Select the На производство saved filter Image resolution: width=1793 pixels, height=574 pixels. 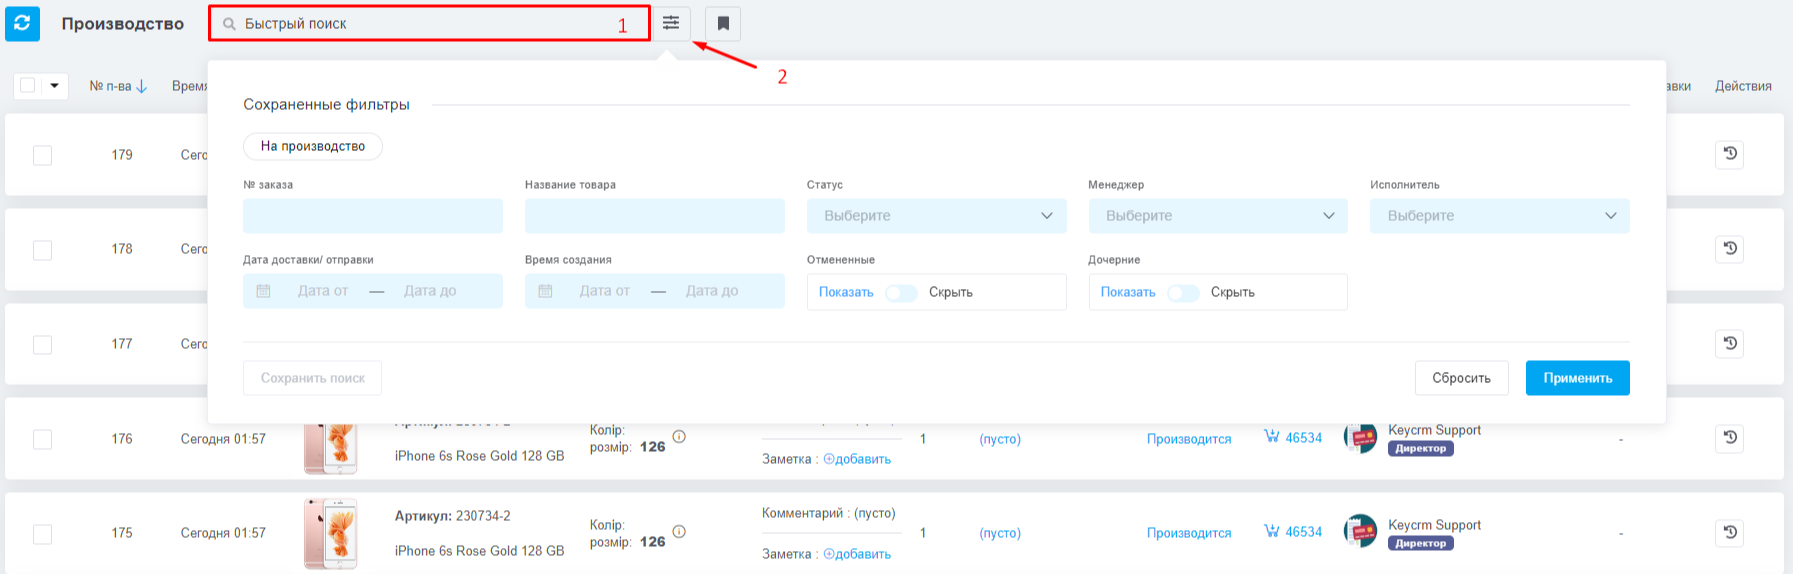coord(313,146)
